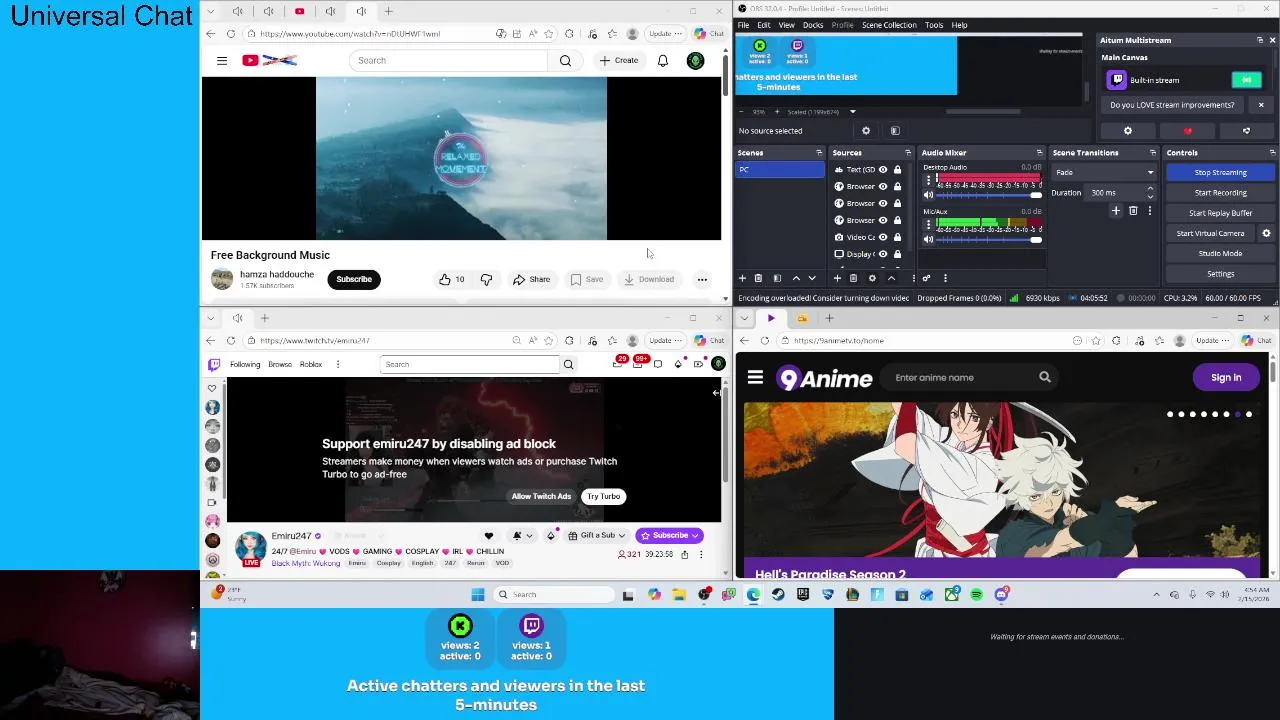Open the YouTube video more actions menu
Image resolution: width=1280 pixels, height=720 pixels.
[x=702, y=279]
